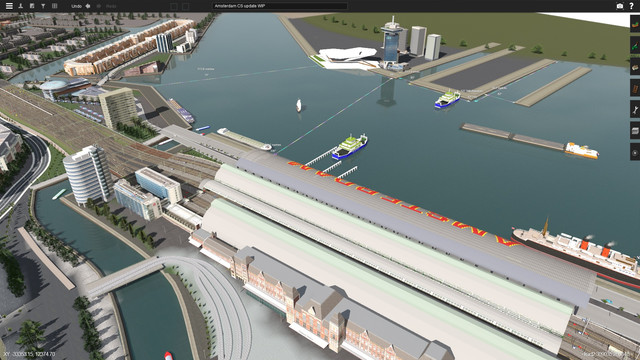
Task: Click the XY coordinates readout
Action: point(29,354)
